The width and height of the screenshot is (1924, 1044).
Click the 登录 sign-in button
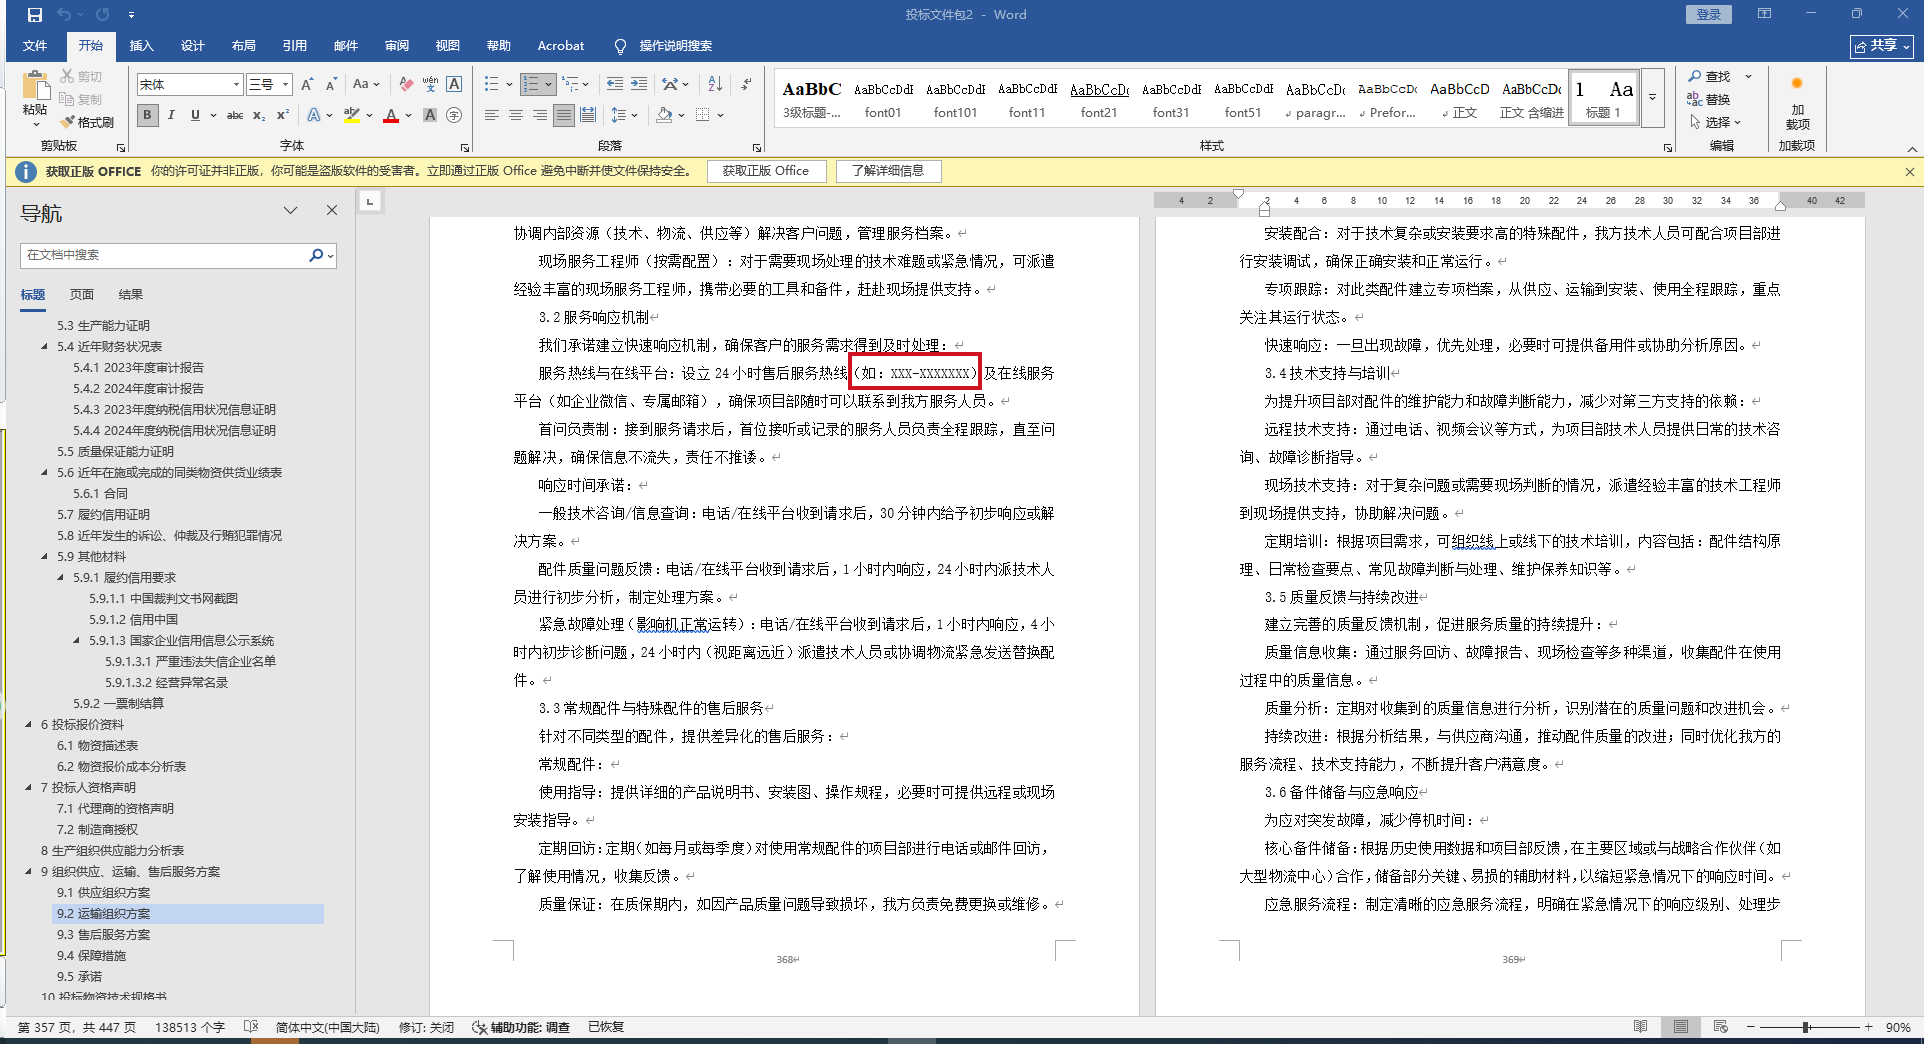[1709, 14]
